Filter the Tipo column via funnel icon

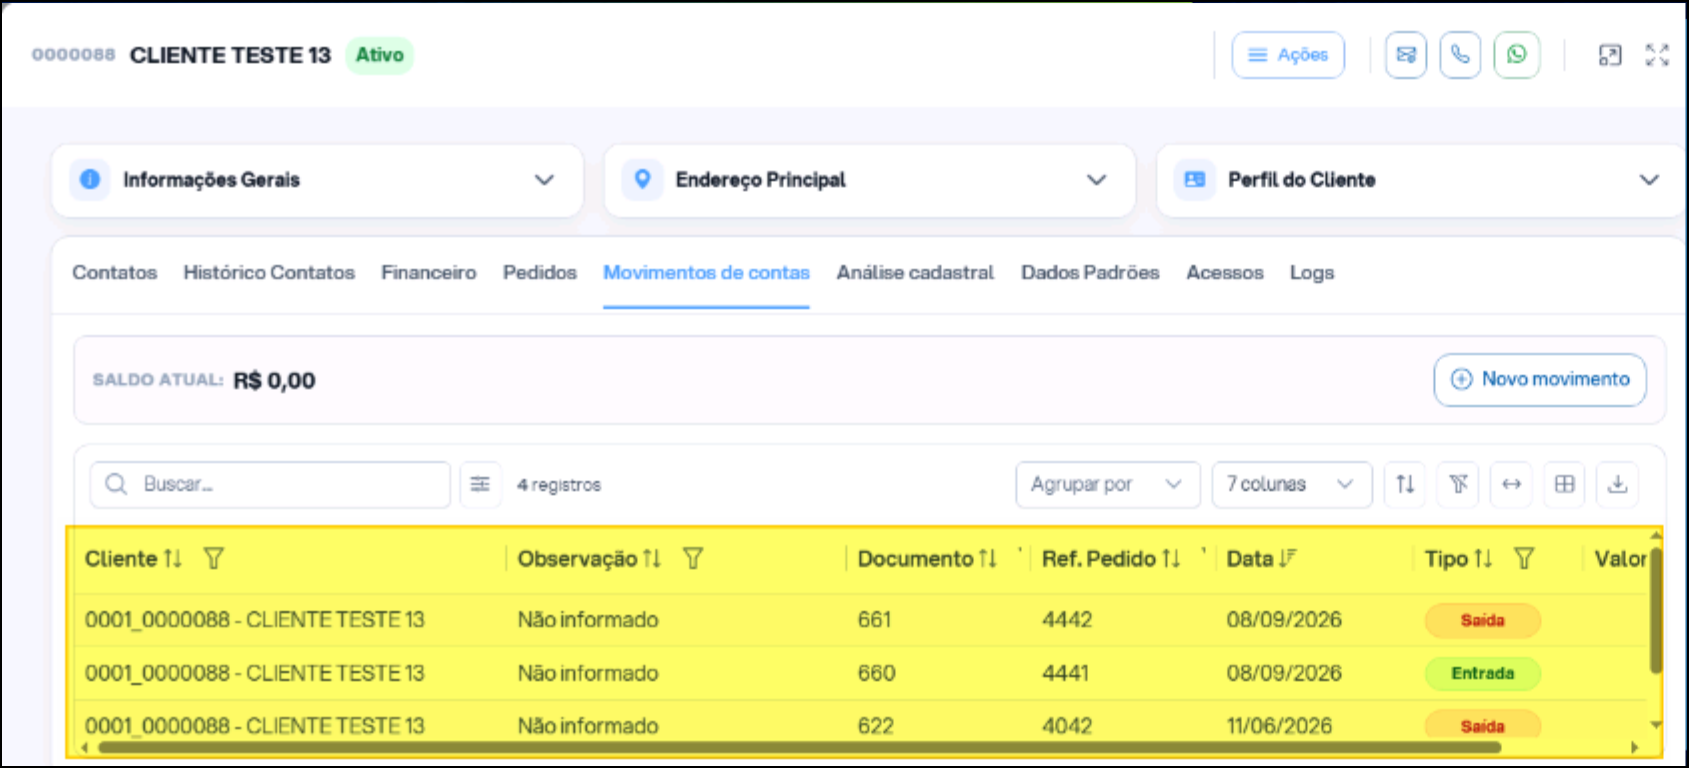coord(1524,558)
